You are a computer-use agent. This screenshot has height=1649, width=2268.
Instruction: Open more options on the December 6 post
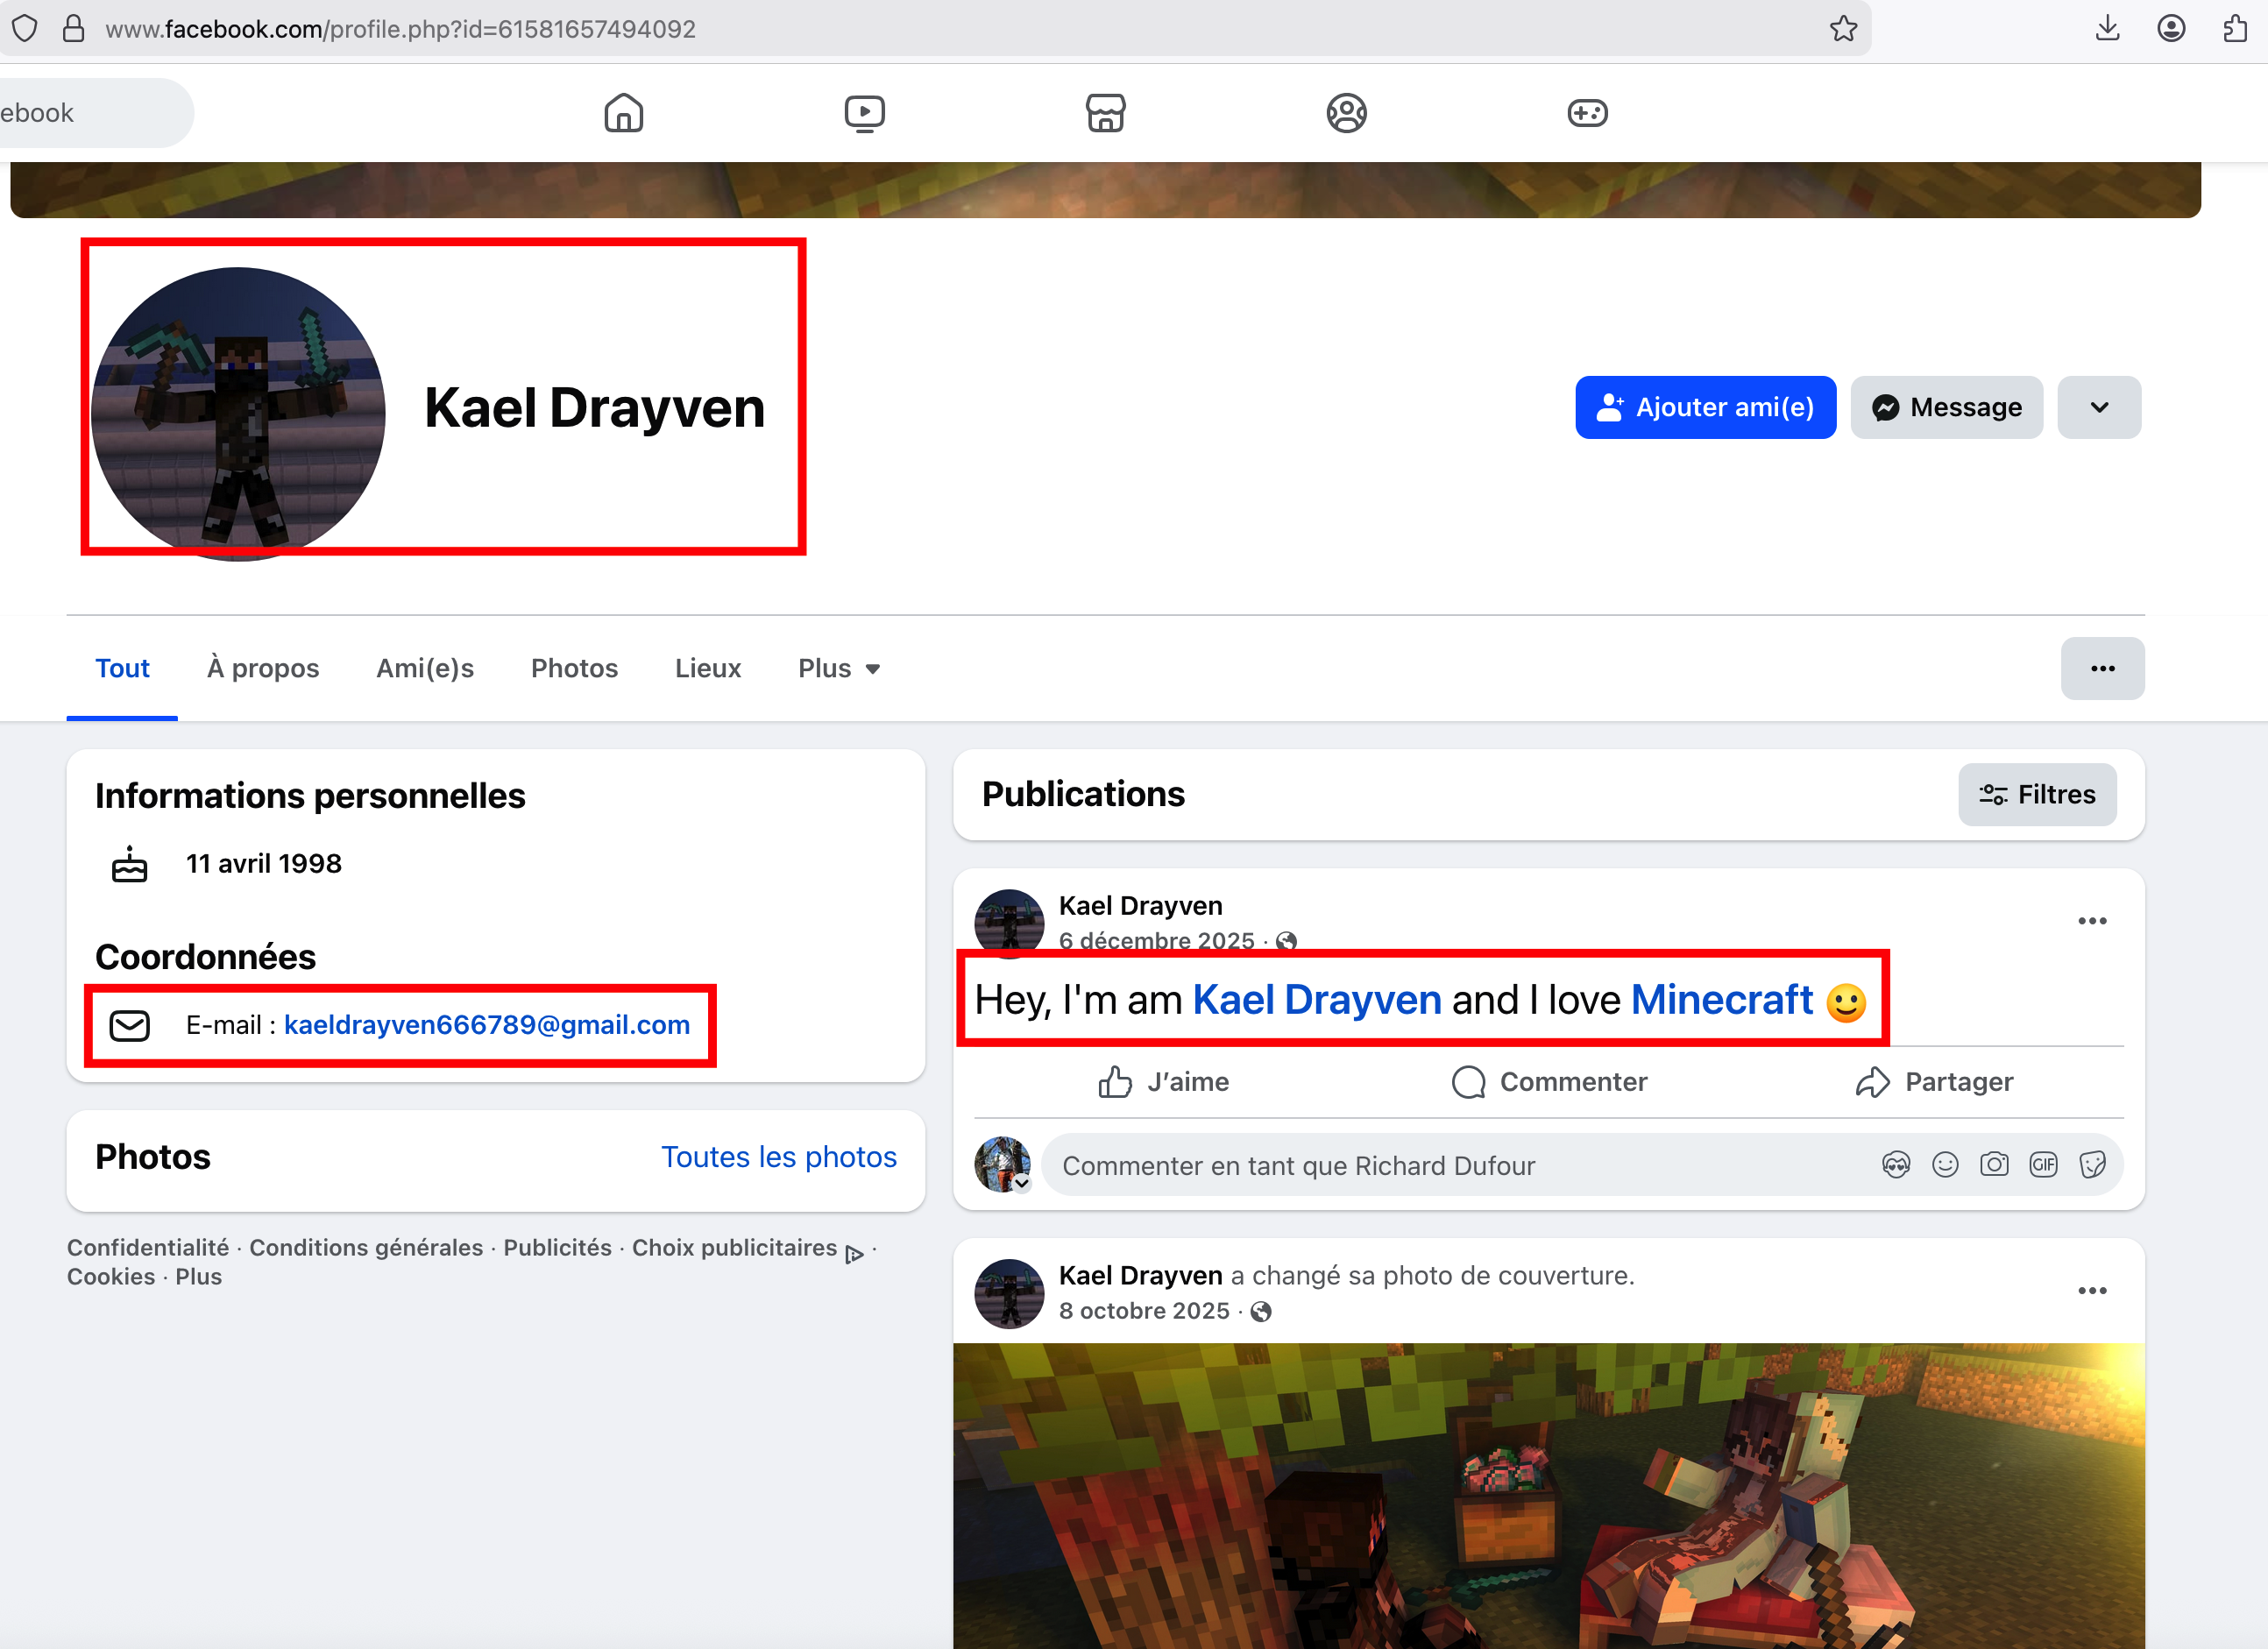click(2092, 920)
